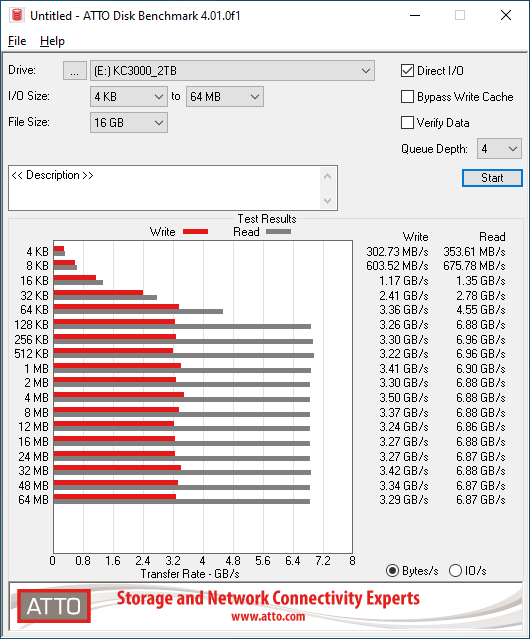Click the Transfer Rate - GB/s axis label

(190, 574)
